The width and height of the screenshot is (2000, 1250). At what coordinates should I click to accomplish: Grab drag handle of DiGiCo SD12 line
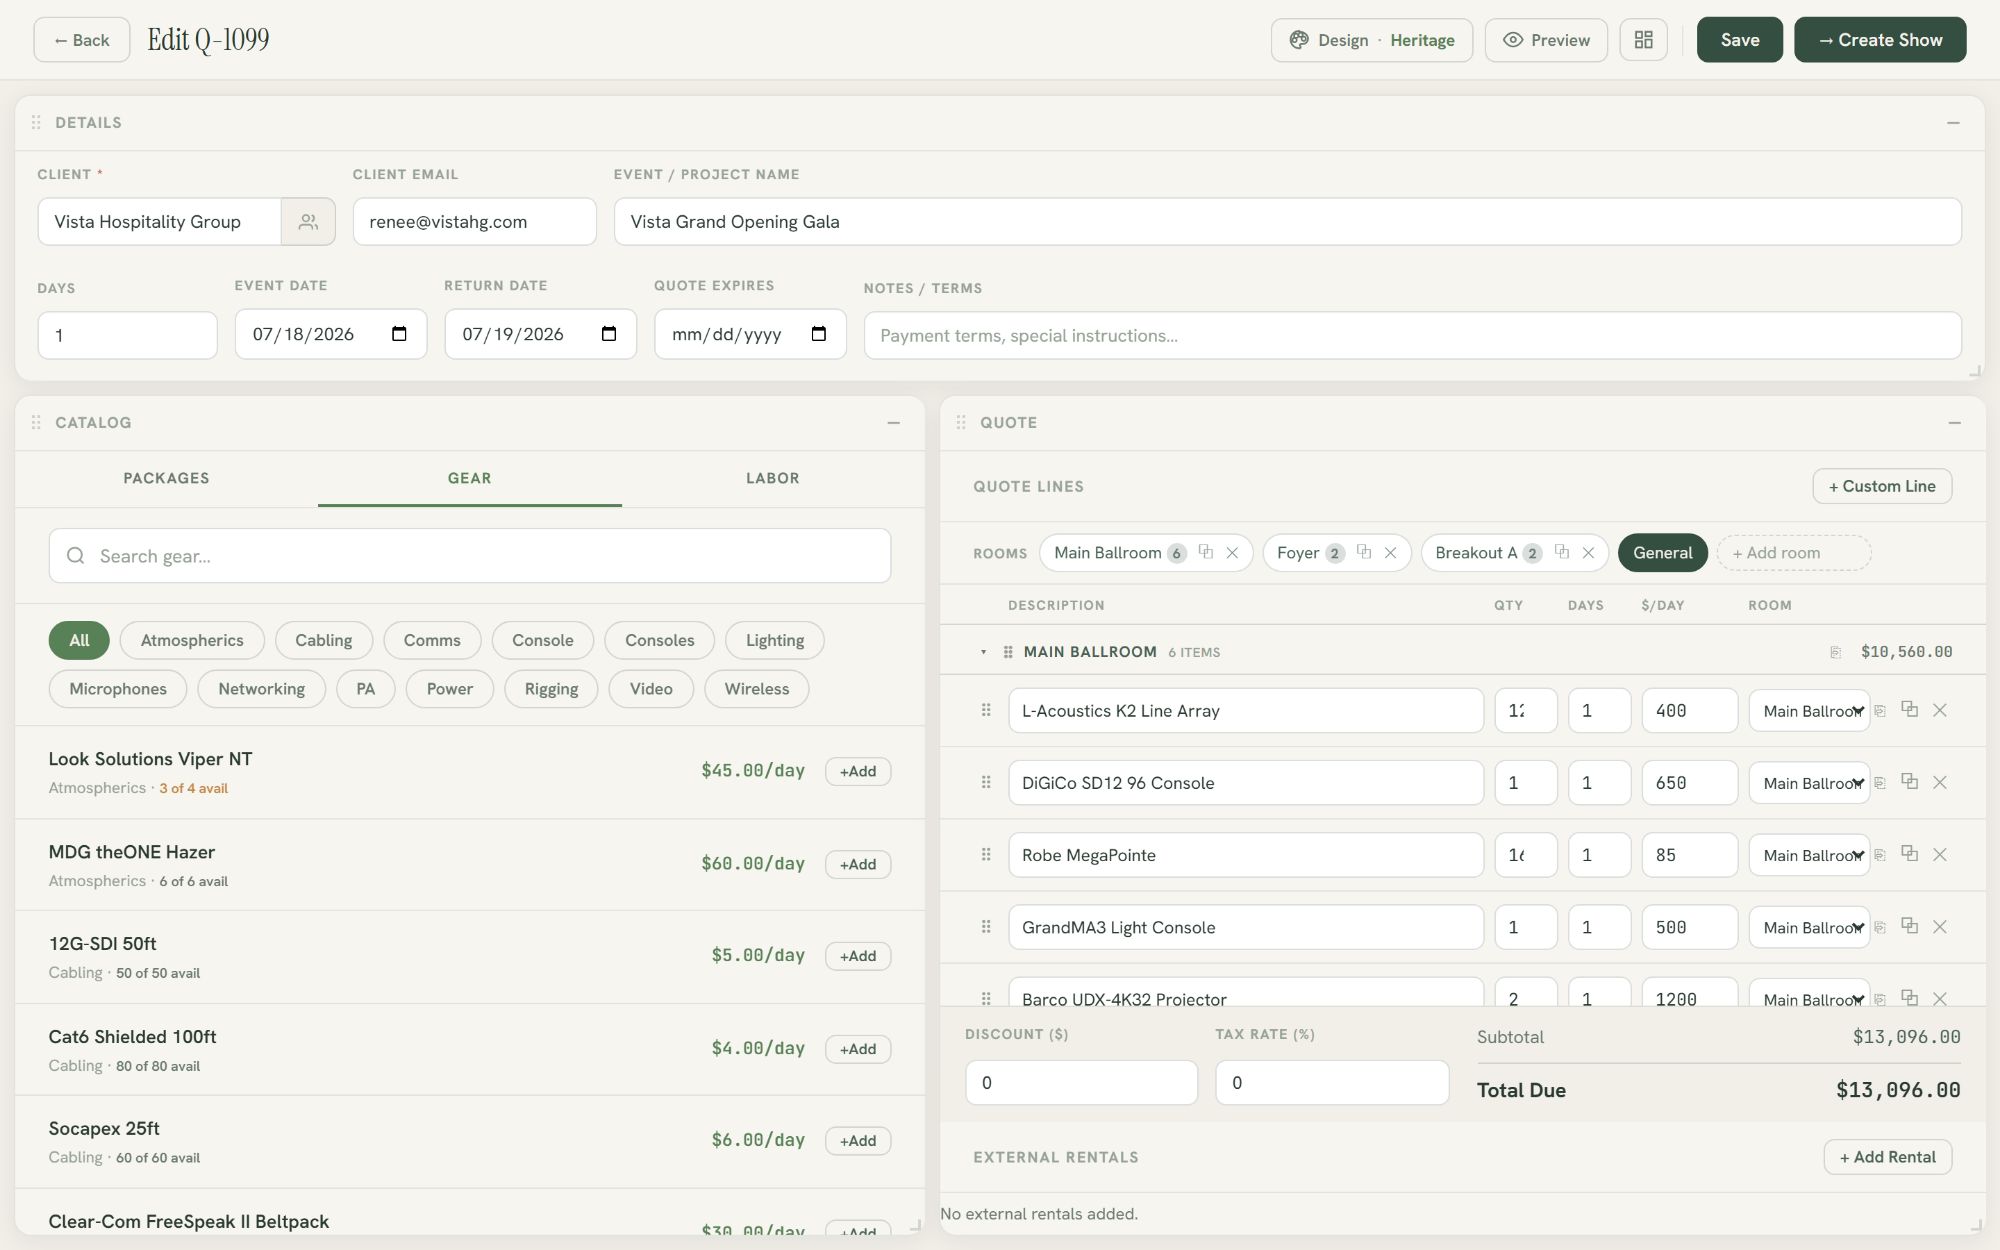click(986, 782)
